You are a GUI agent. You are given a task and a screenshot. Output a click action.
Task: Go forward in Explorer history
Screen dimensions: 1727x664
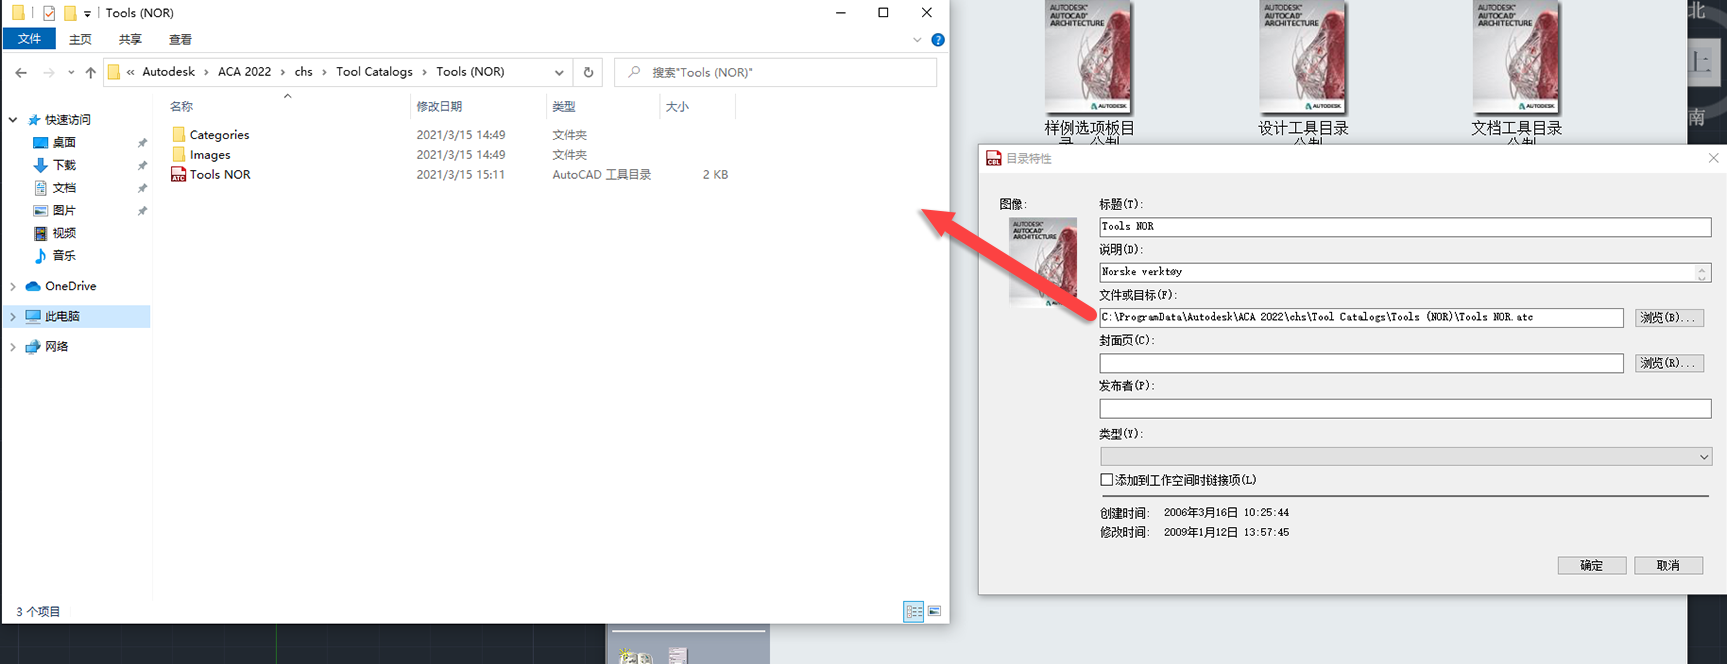pos(48,72)
